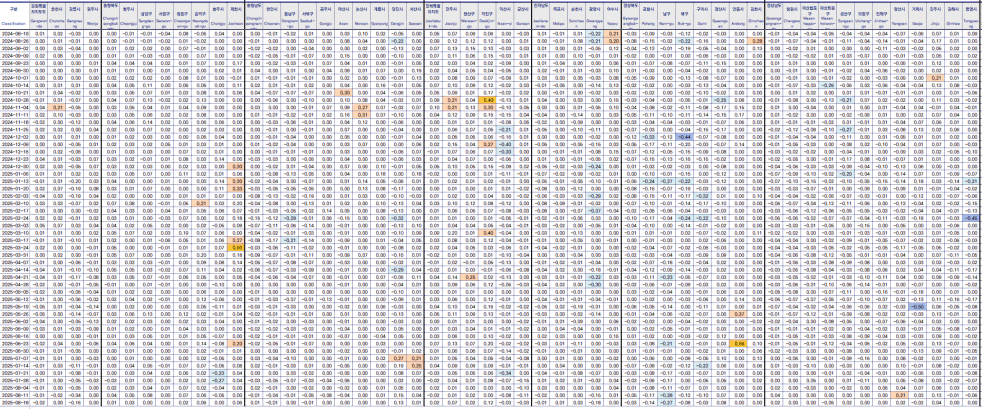Select the Pohang column header
Image resolution: width=982 pixels, height=409 pixels.
(648, 16)
